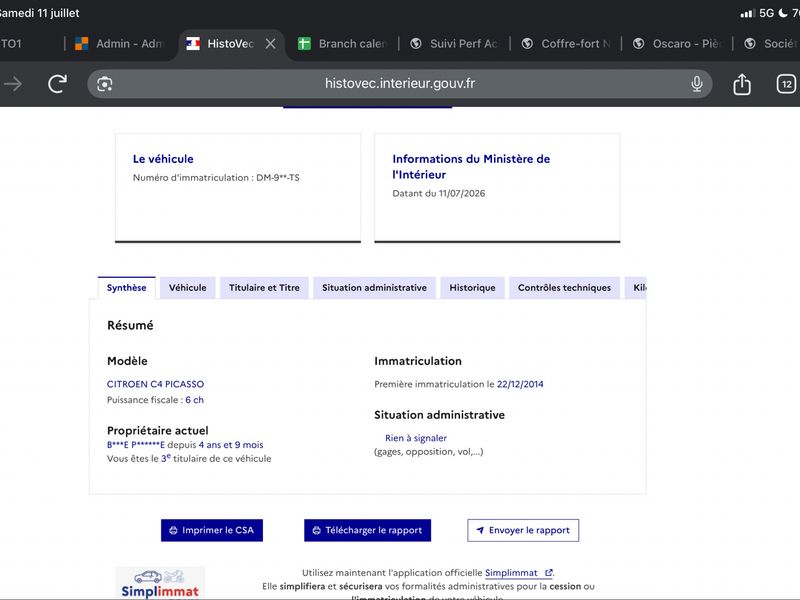Image resolution: width=800 pixels, height=600 pixels.
Task: Click the Imprimer le CSA button
Action: (212, 531)
